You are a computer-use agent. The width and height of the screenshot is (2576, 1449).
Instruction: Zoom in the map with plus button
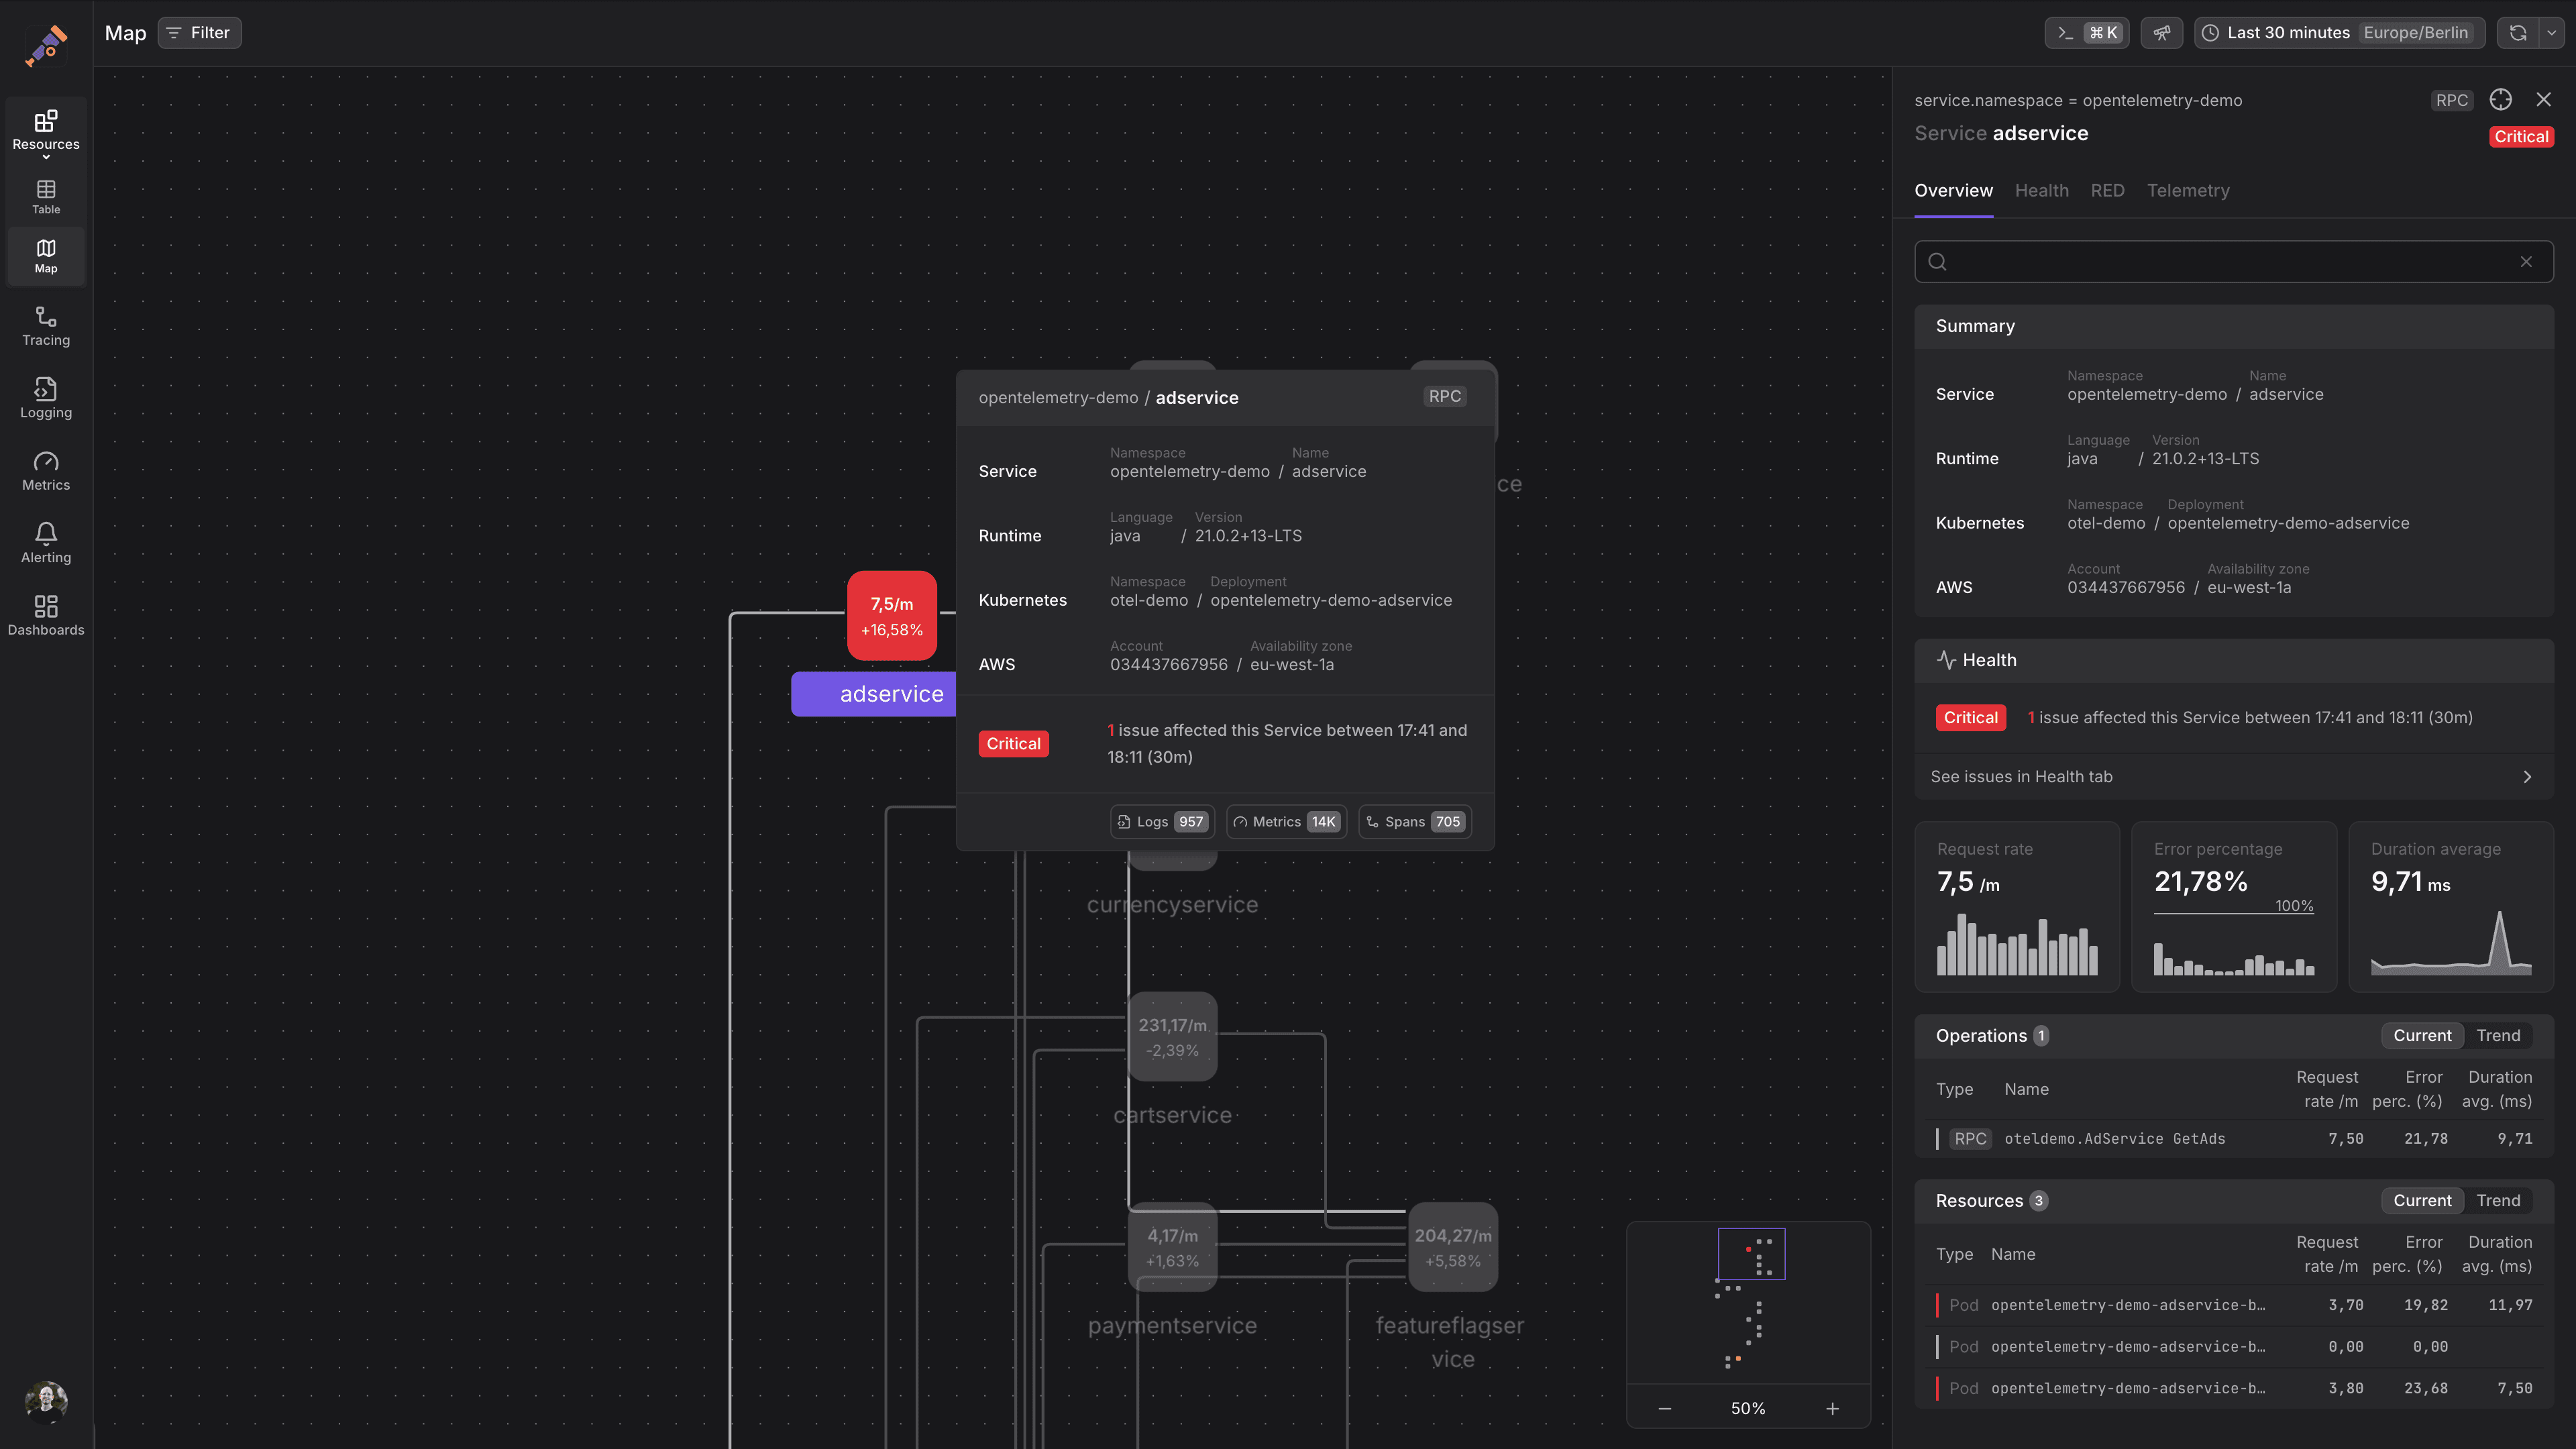(x=1832, y=1409)
